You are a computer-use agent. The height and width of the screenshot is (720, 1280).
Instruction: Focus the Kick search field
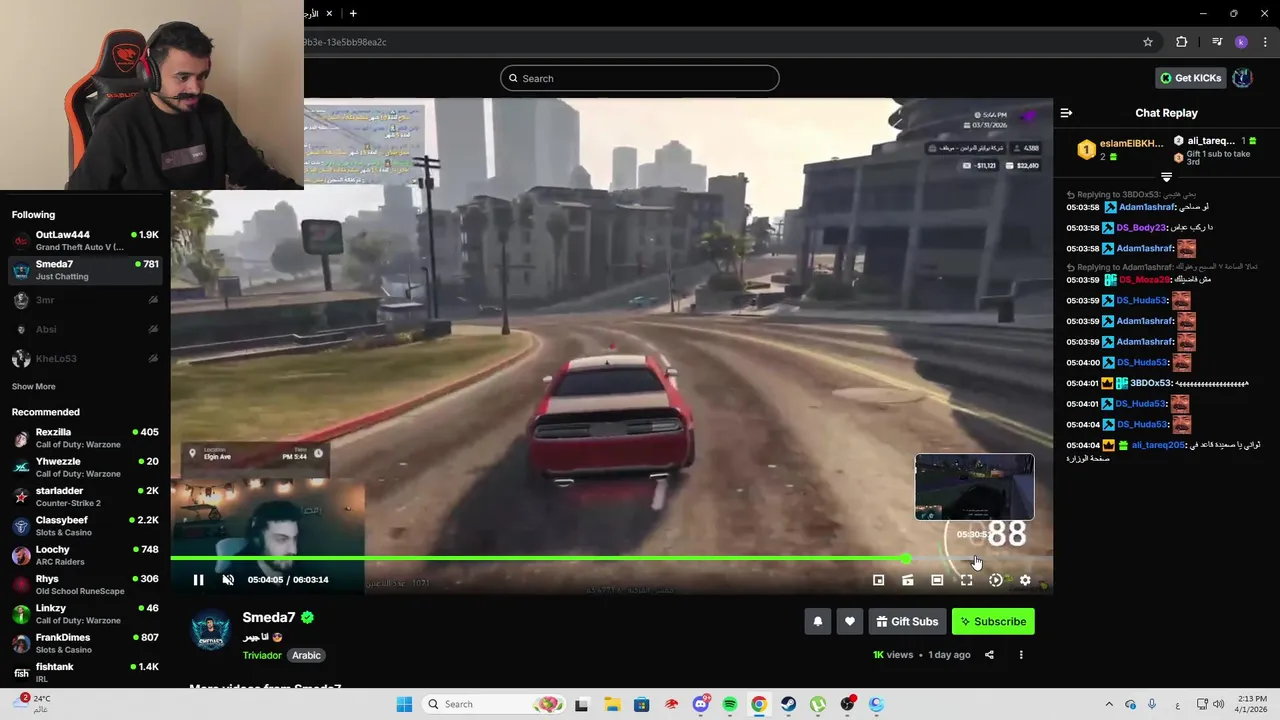click(x=640, y=78)
